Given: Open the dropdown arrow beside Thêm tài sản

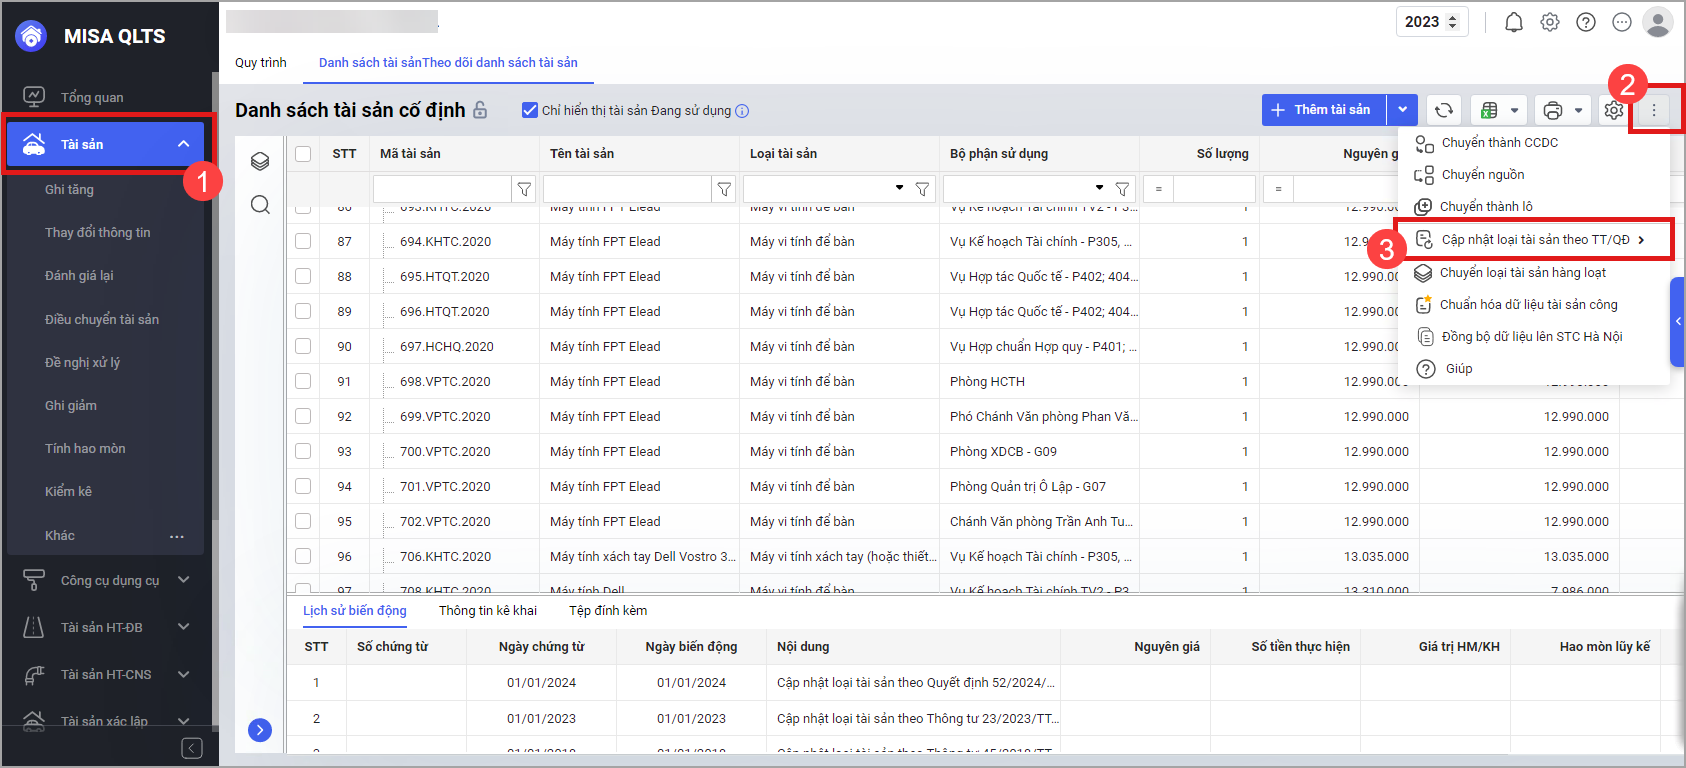Looking at the screenshot, I should point(1402,110).
